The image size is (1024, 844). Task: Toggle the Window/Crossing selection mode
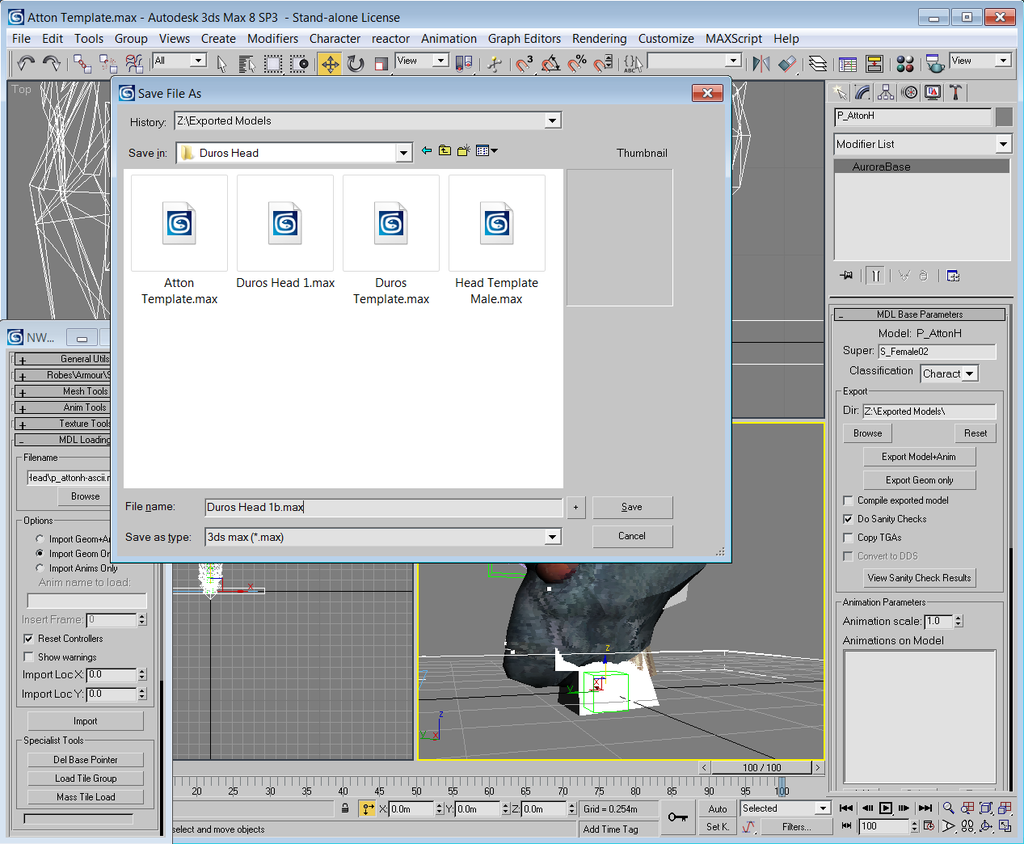(x=299, y=63)
